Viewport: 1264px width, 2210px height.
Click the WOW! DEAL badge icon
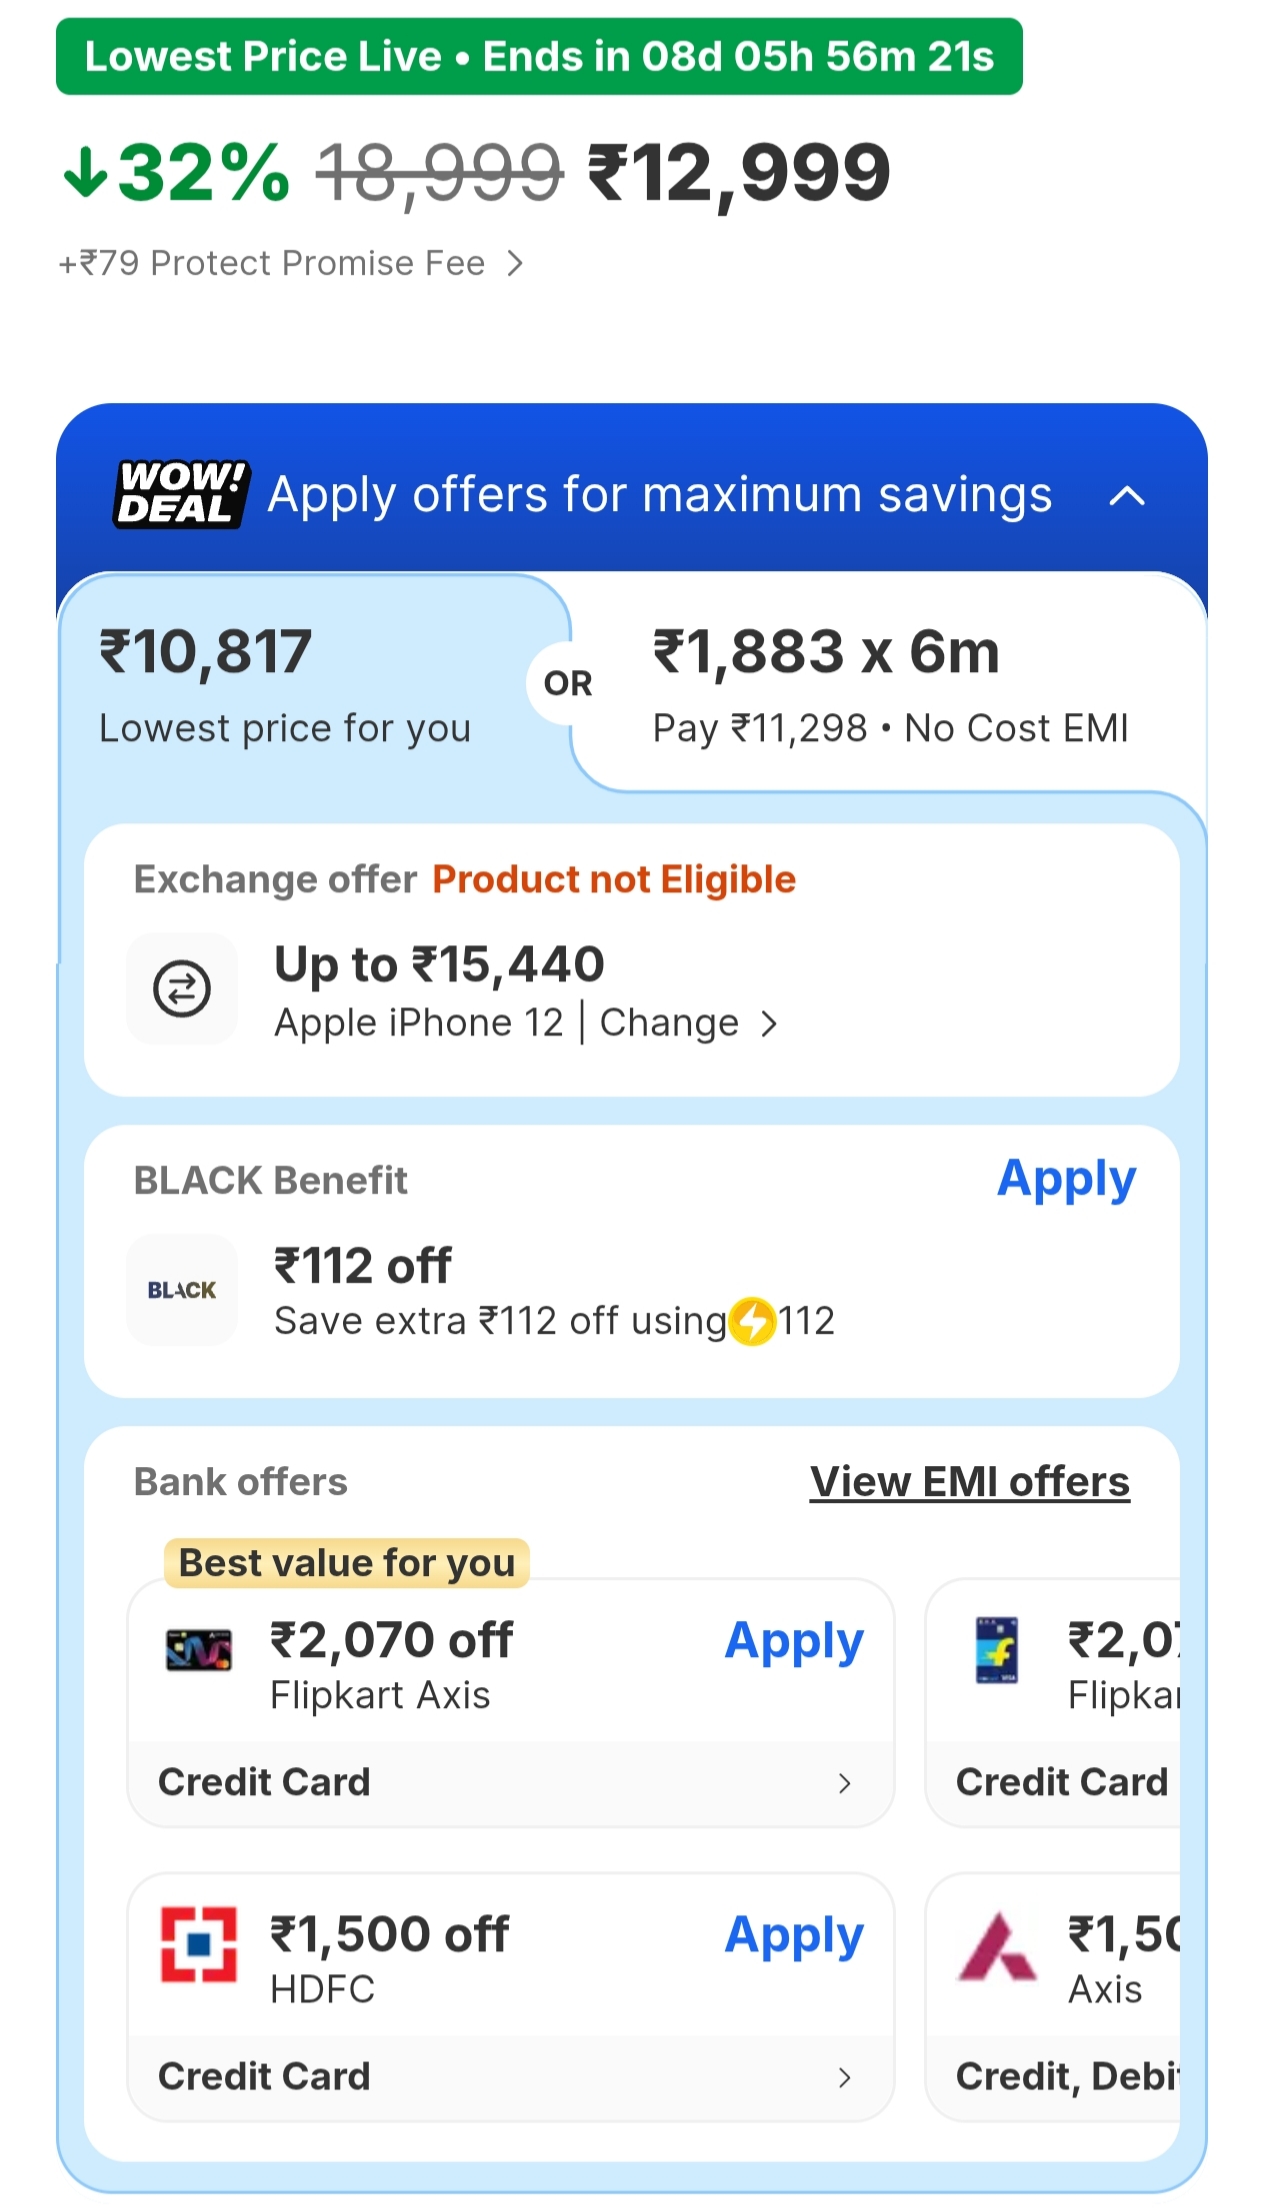(x=181, y=494)
